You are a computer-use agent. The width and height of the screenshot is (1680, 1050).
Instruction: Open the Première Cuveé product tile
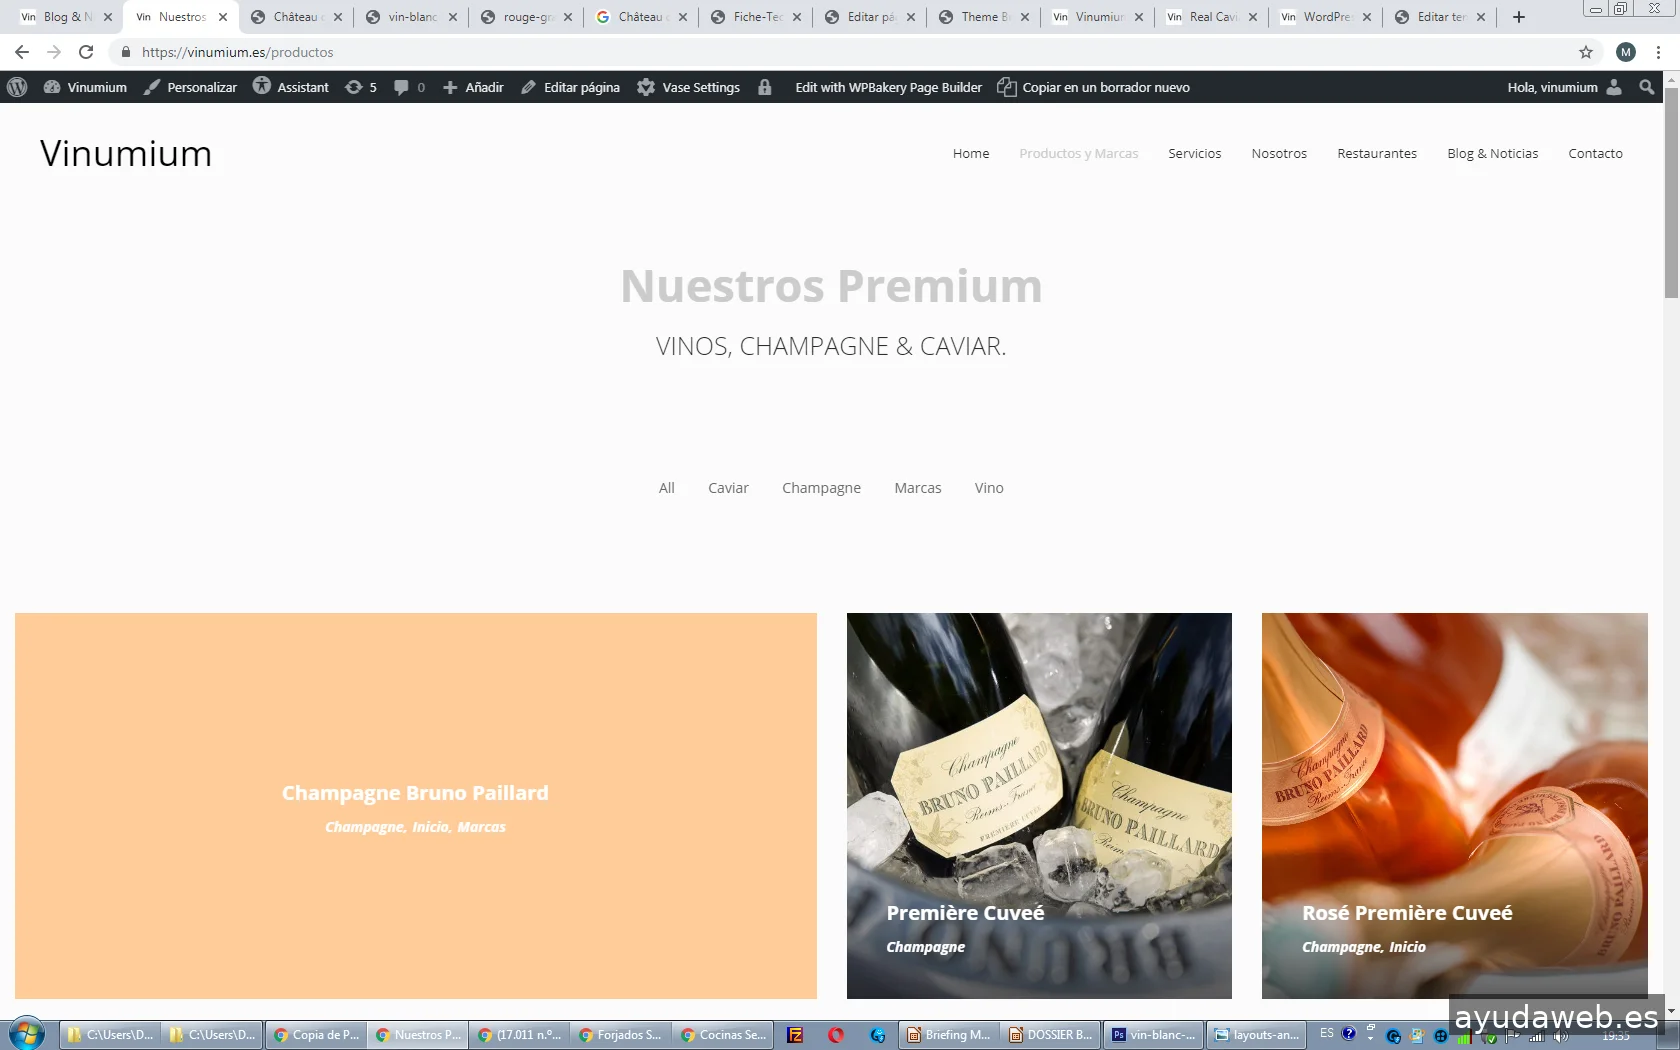pos(1039,805)
